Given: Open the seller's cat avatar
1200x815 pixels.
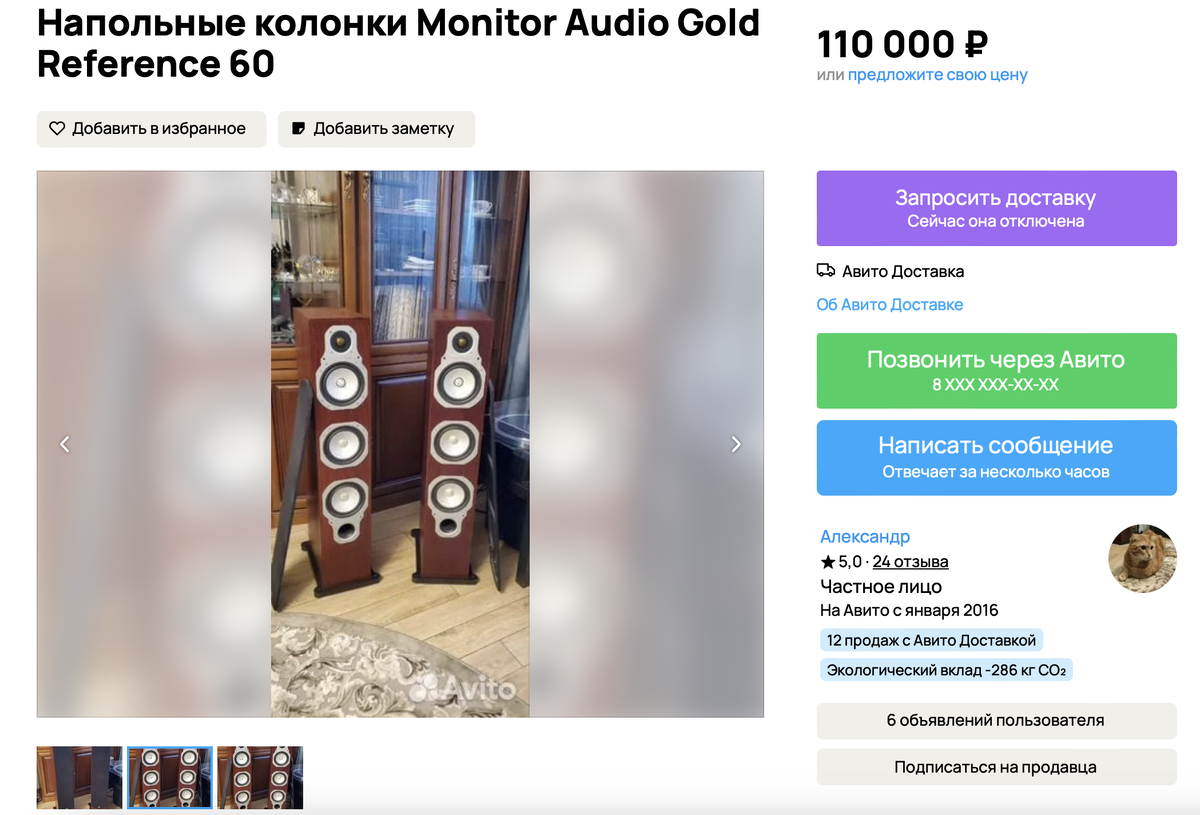Looking at the screenshot, I should point(1143,558).
